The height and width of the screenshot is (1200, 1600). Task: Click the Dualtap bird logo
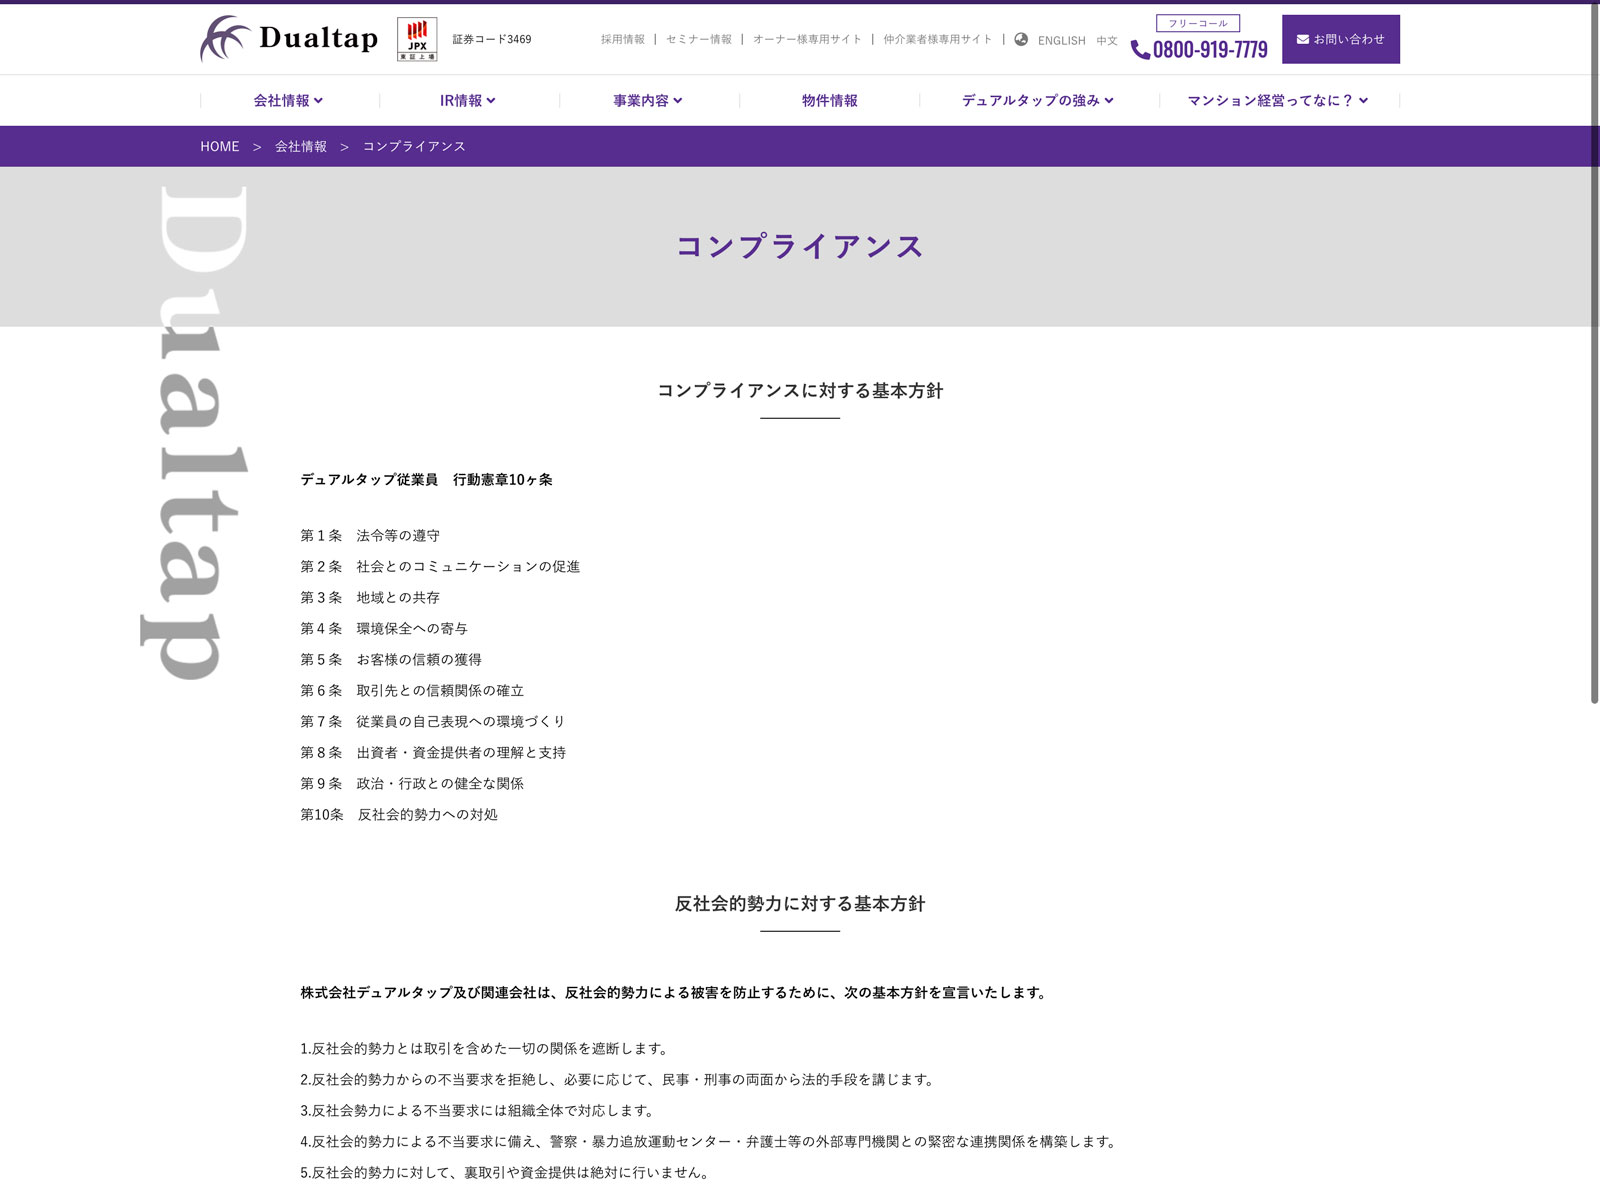coord(224,39)
